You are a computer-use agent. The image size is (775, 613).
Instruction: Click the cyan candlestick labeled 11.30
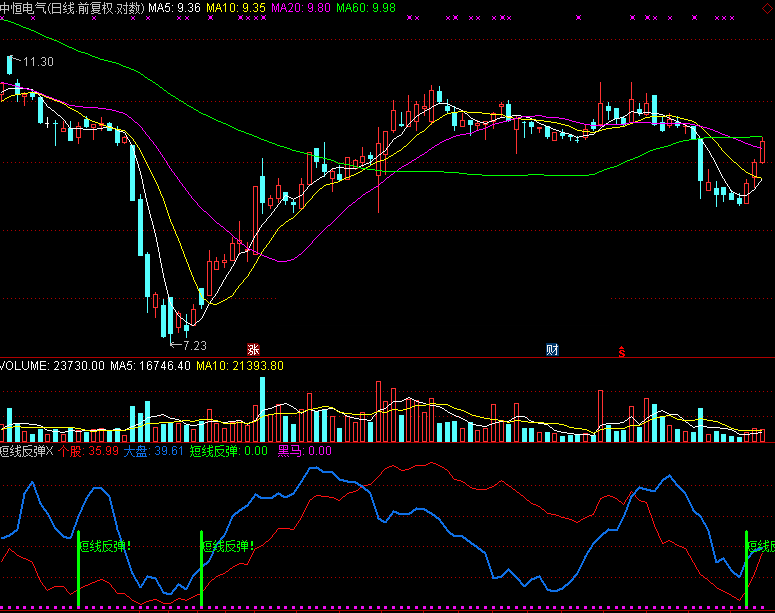tap(9, 65)
